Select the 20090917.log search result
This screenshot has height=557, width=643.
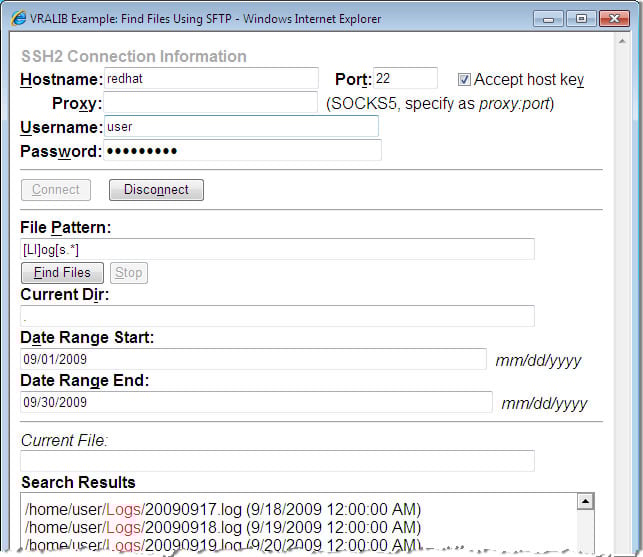[222, 509]
